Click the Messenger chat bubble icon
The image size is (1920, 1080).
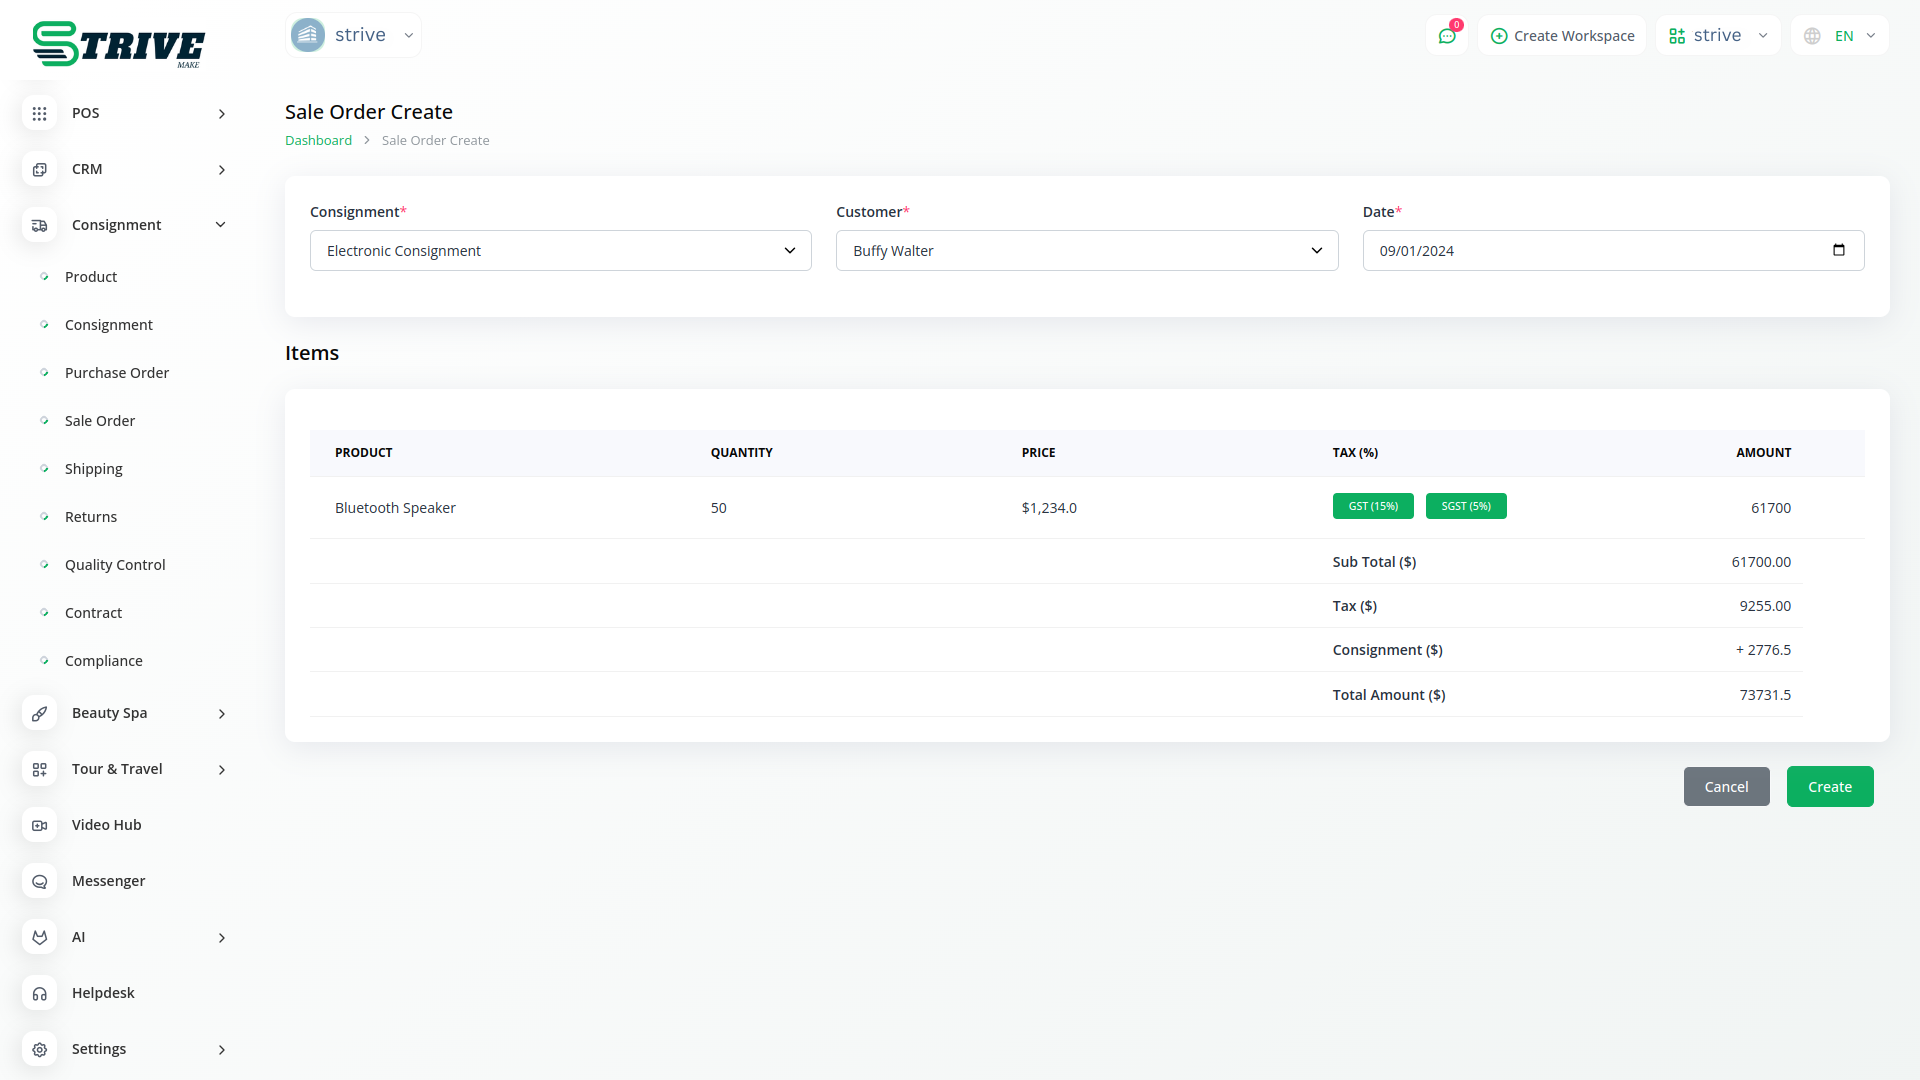pos(39,882)
